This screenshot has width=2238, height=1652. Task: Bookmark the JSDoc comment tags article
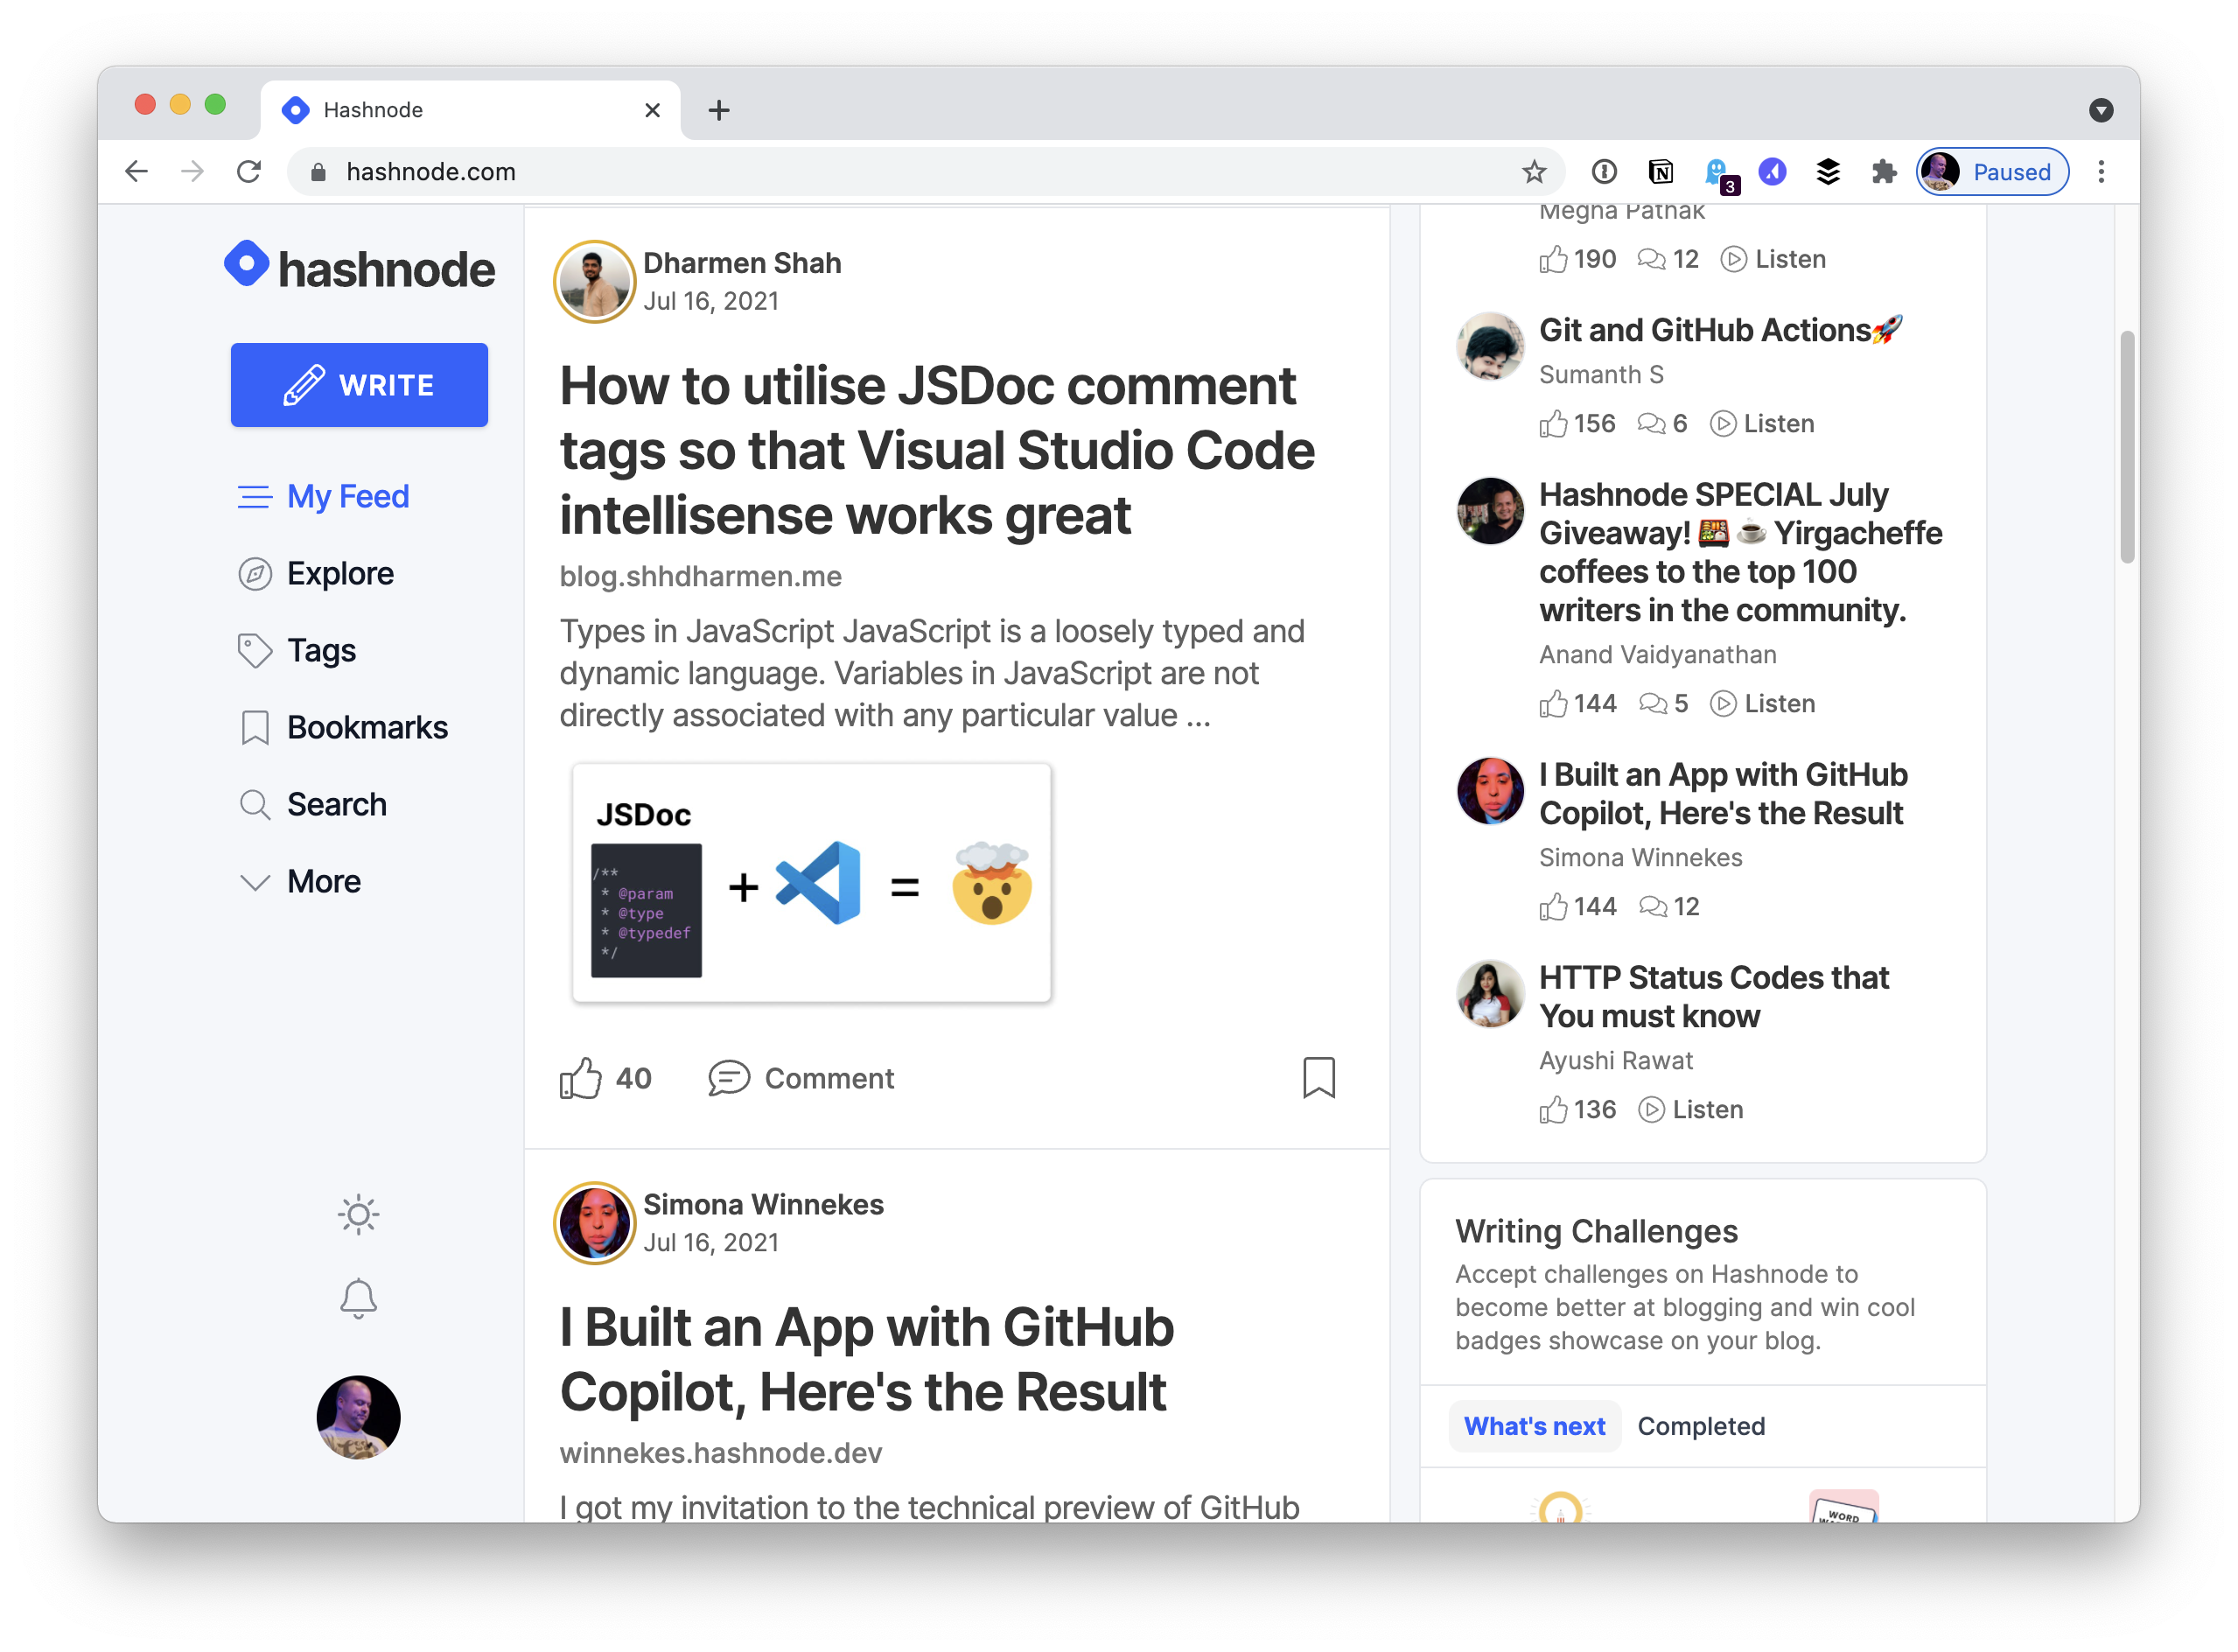[1318, 1078]
